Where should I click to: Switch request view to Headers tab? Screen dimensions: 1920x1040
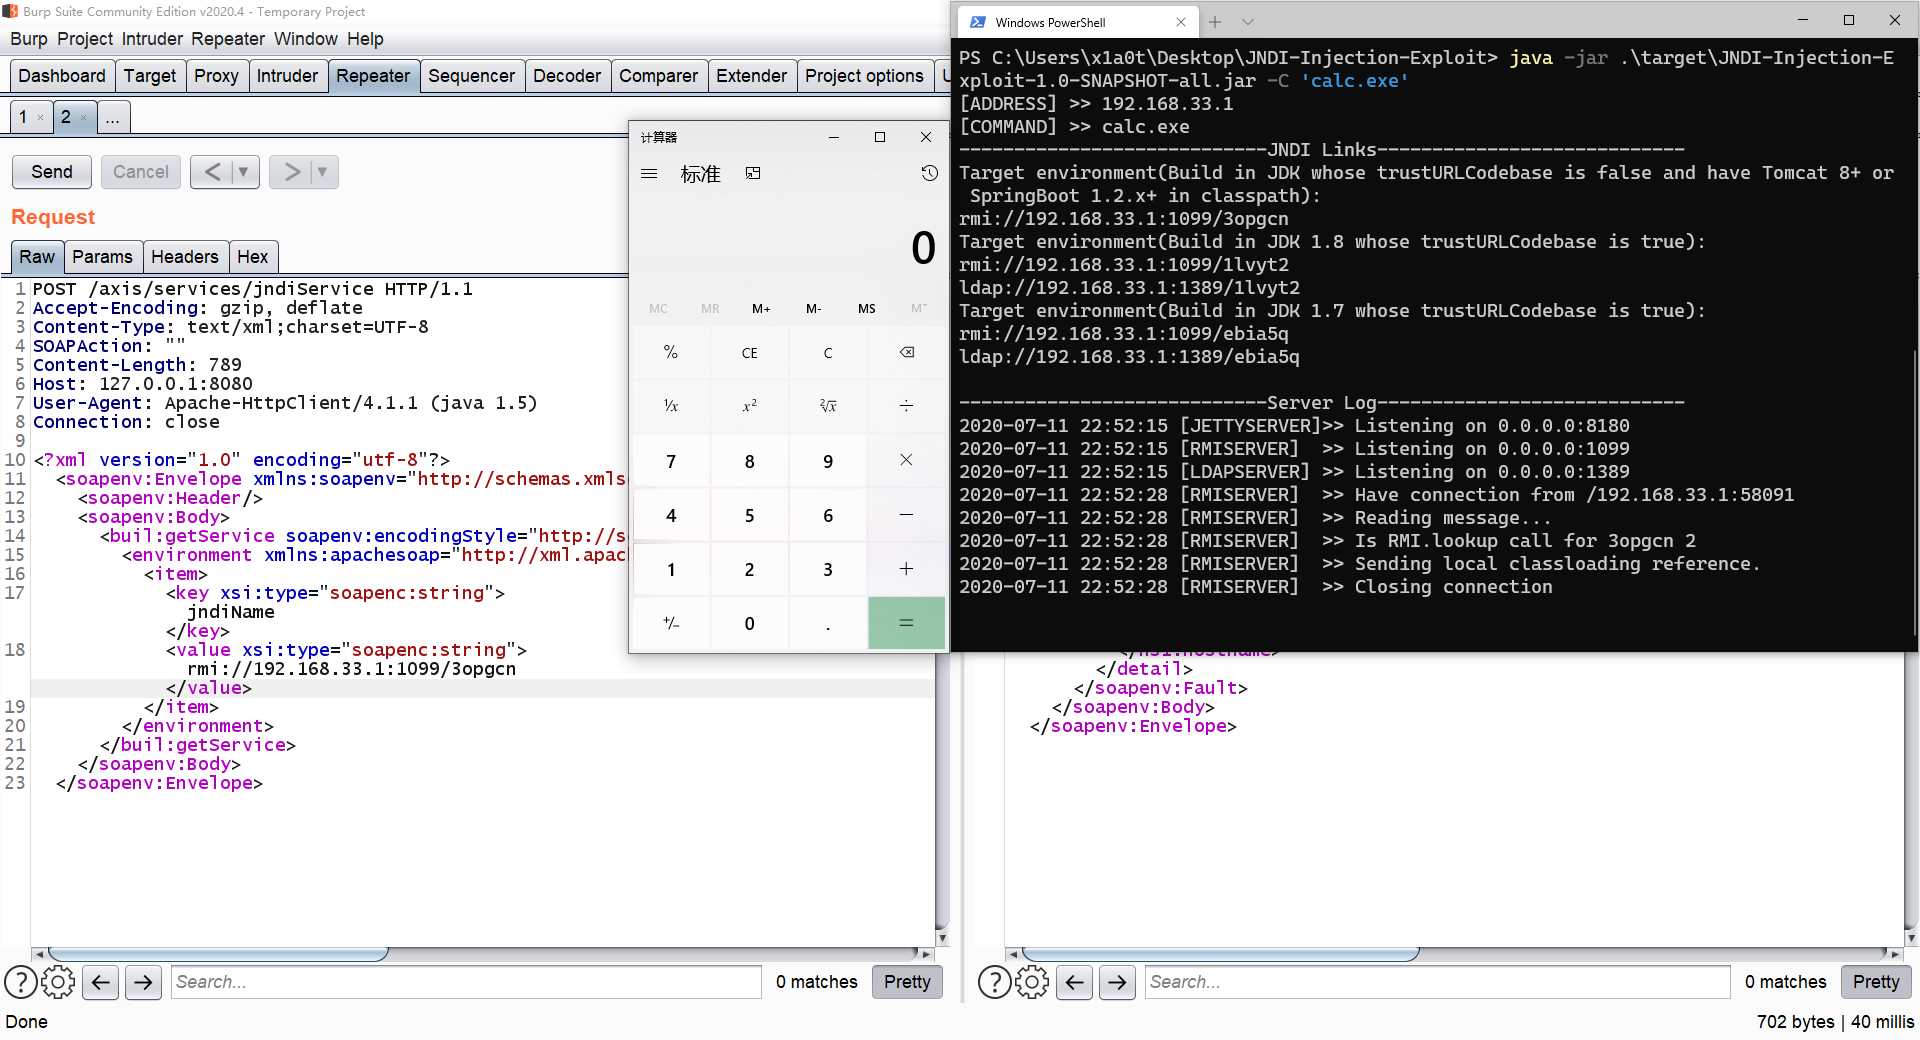[184, 257]
